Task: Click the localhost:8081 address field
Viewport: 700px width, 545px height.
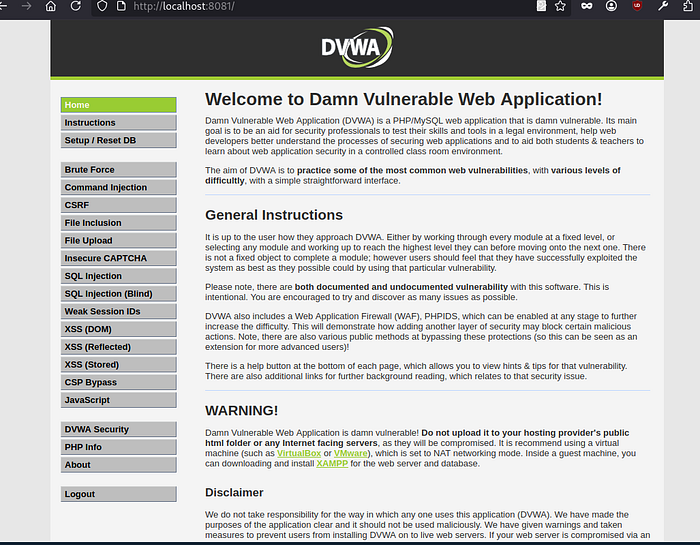Action: point(330,6)
